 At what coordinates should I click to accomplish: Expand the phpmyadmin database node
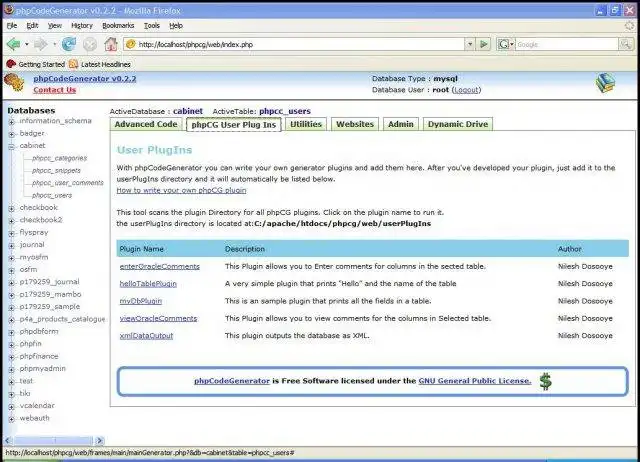click(11, 369)
